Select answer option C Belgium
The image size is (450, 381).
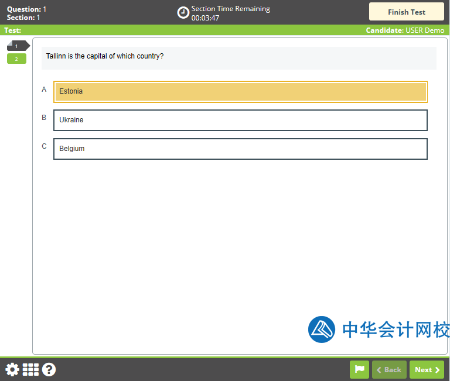tap(240, 149)
